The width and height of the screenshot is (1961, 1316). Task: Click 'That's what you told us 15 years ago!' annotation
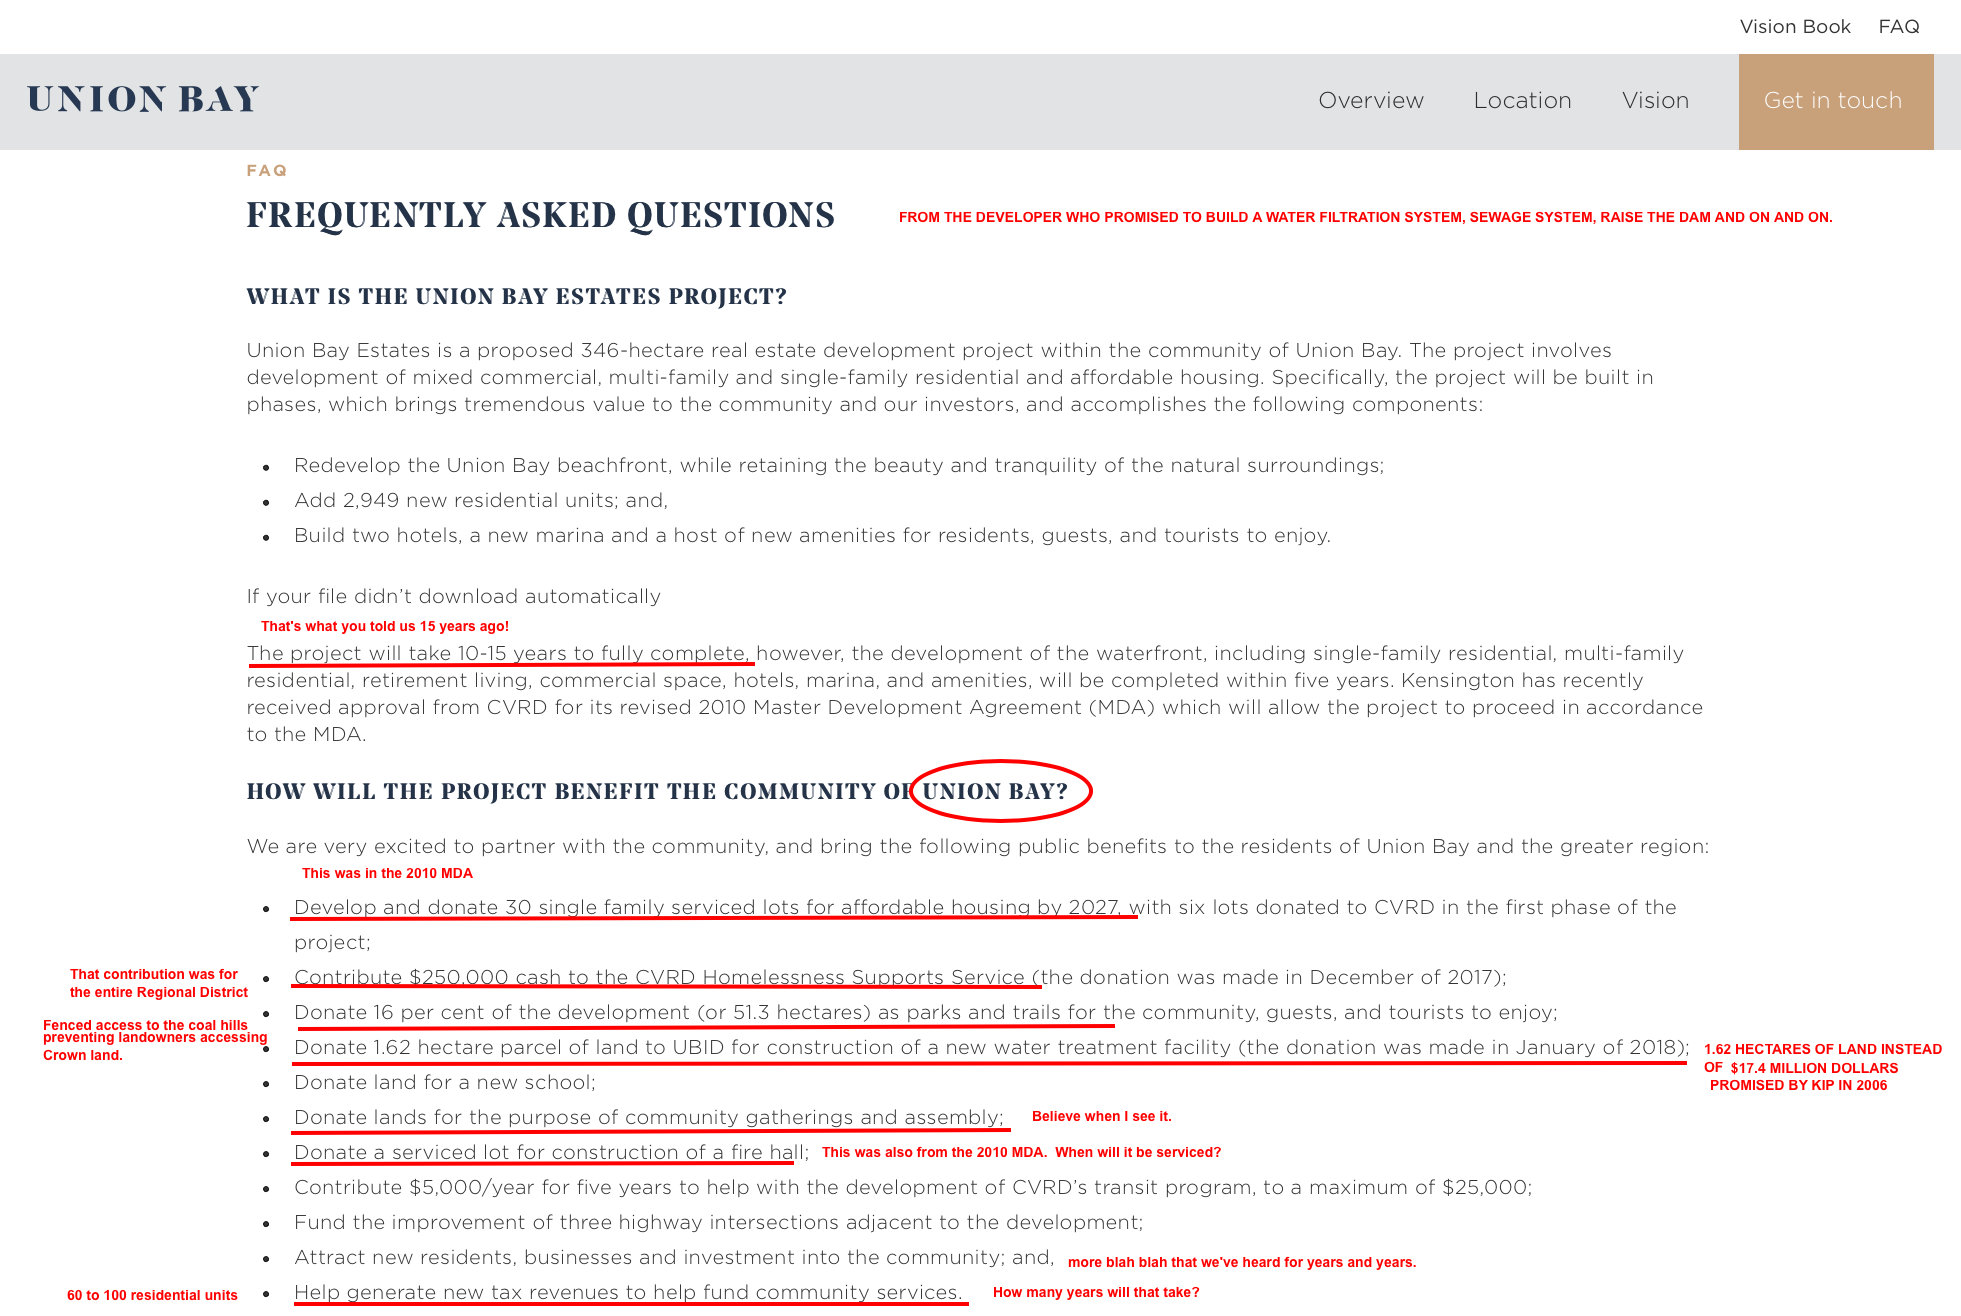385,627
